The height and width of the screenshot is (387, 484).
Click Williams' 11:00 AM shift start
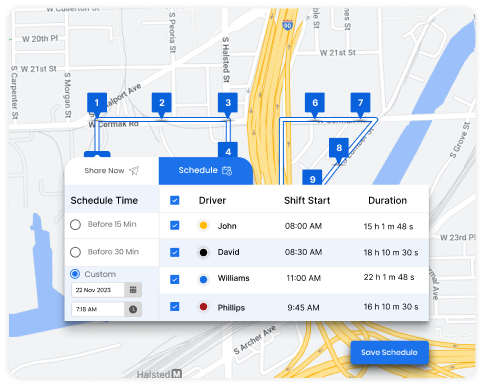(303, 278)
